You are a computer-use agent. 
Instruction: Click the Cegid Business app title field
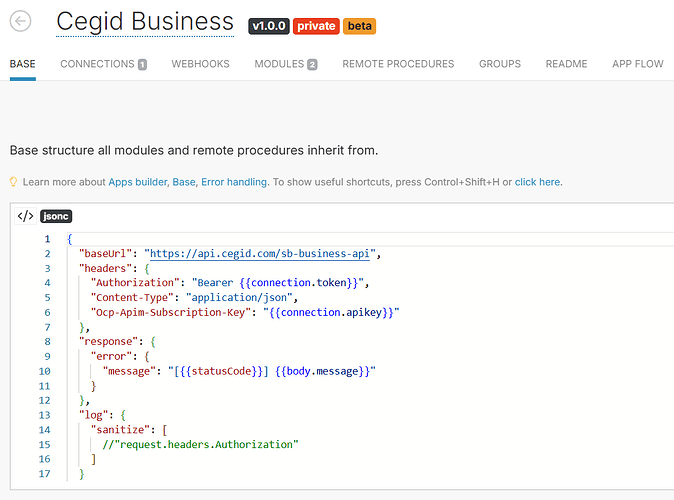[x=145, y=22]
